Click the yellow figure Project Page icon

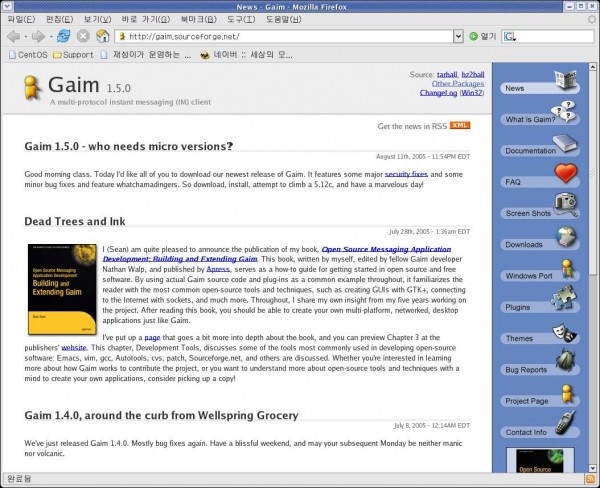pyautogui.click(x=567, y=394)
